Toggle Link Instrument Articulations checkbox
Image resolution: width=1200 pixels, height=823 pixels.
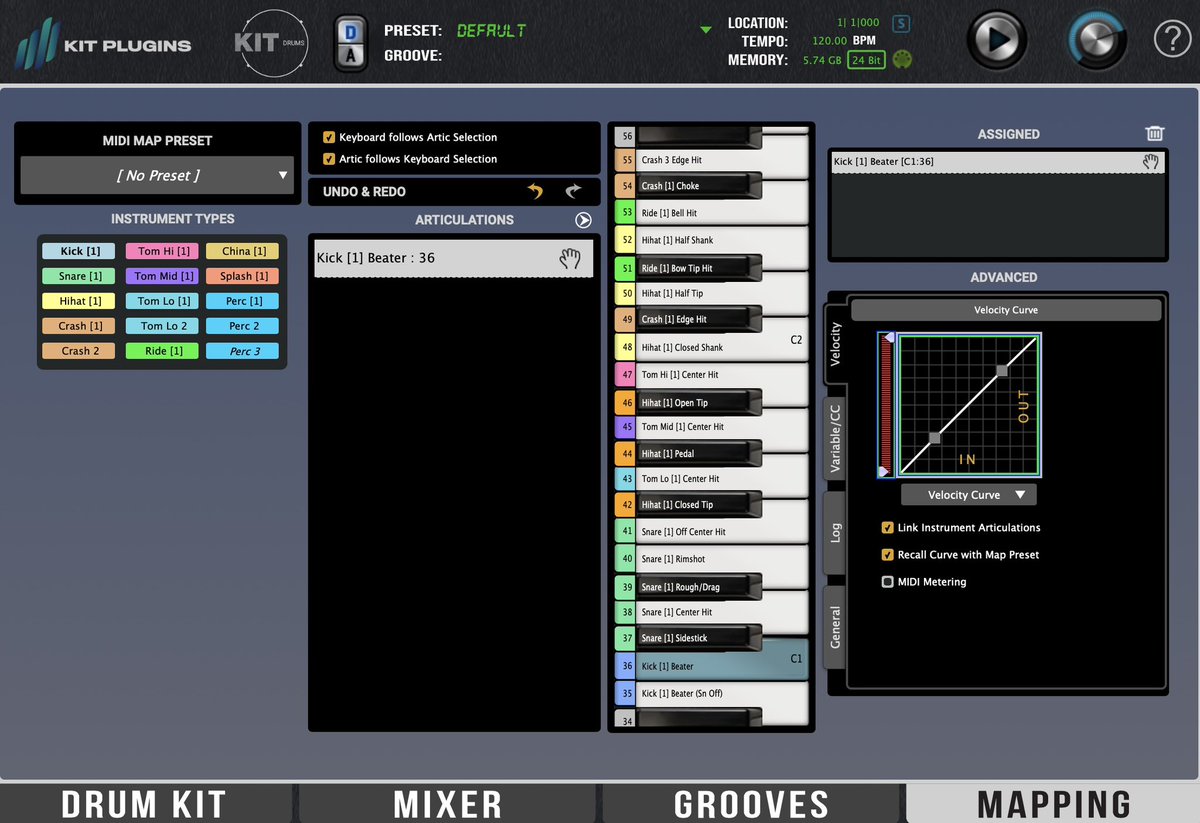[x=887, y=527]
